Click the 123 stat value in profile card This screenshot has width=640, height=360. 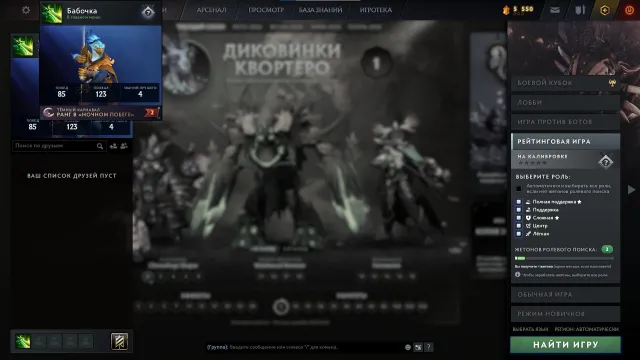(x=101, y=94)
